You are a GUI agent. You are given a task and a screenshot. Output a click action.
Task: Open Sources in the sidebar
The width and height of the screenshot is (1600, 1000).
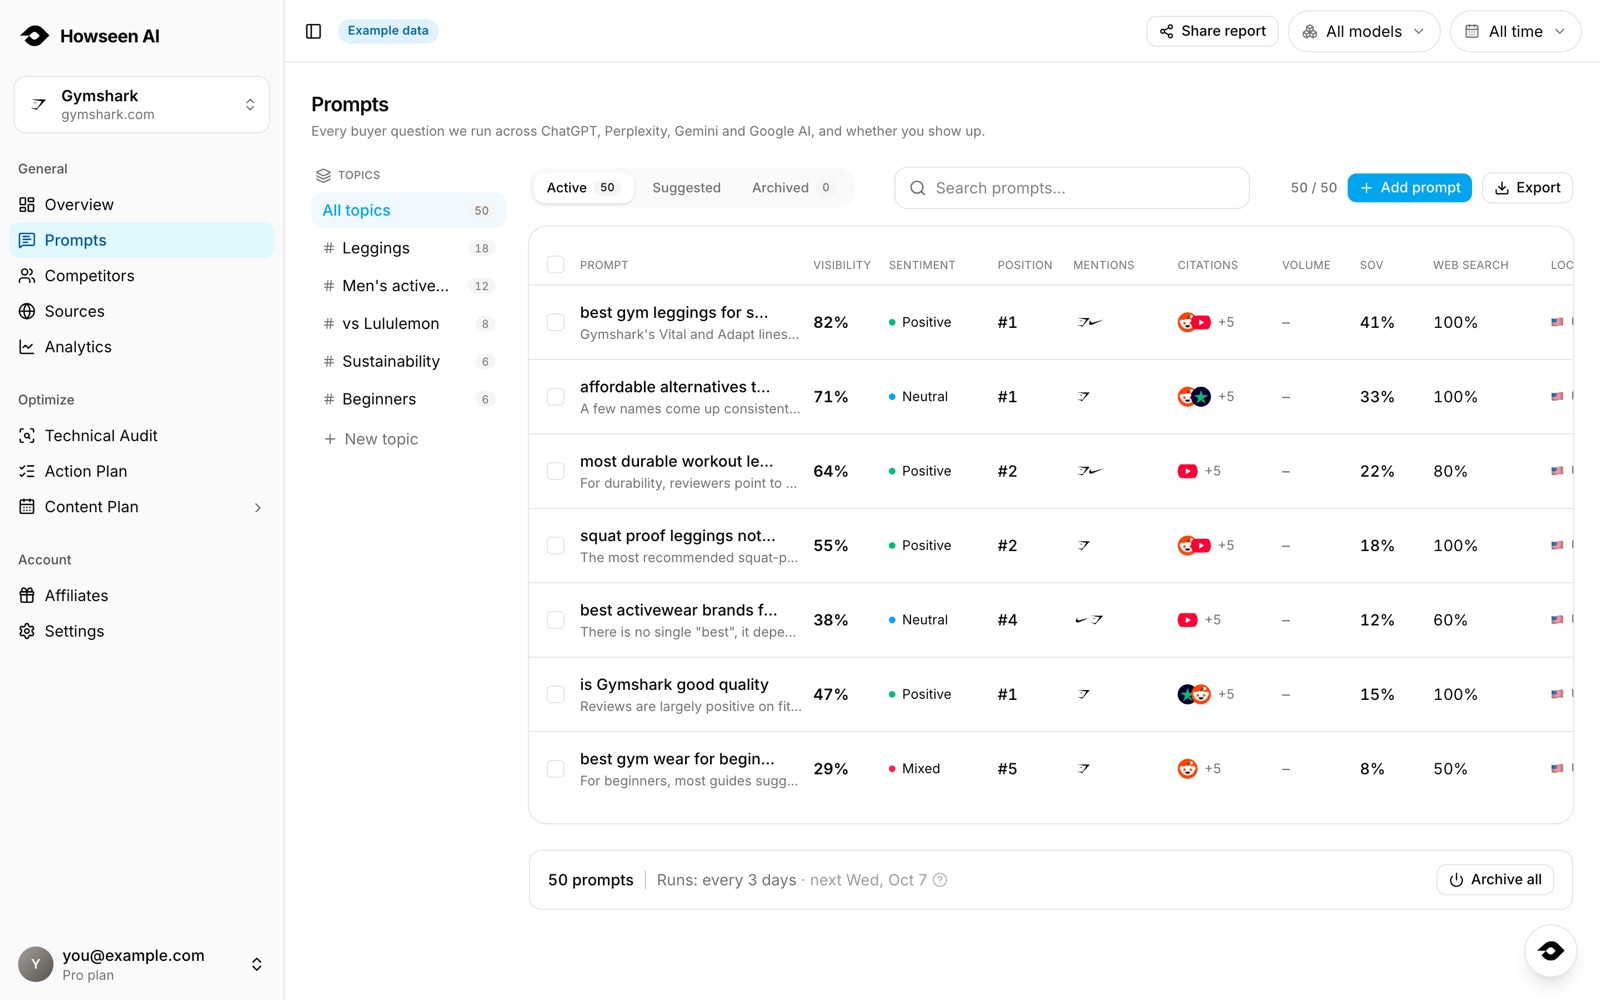(142, 311)
